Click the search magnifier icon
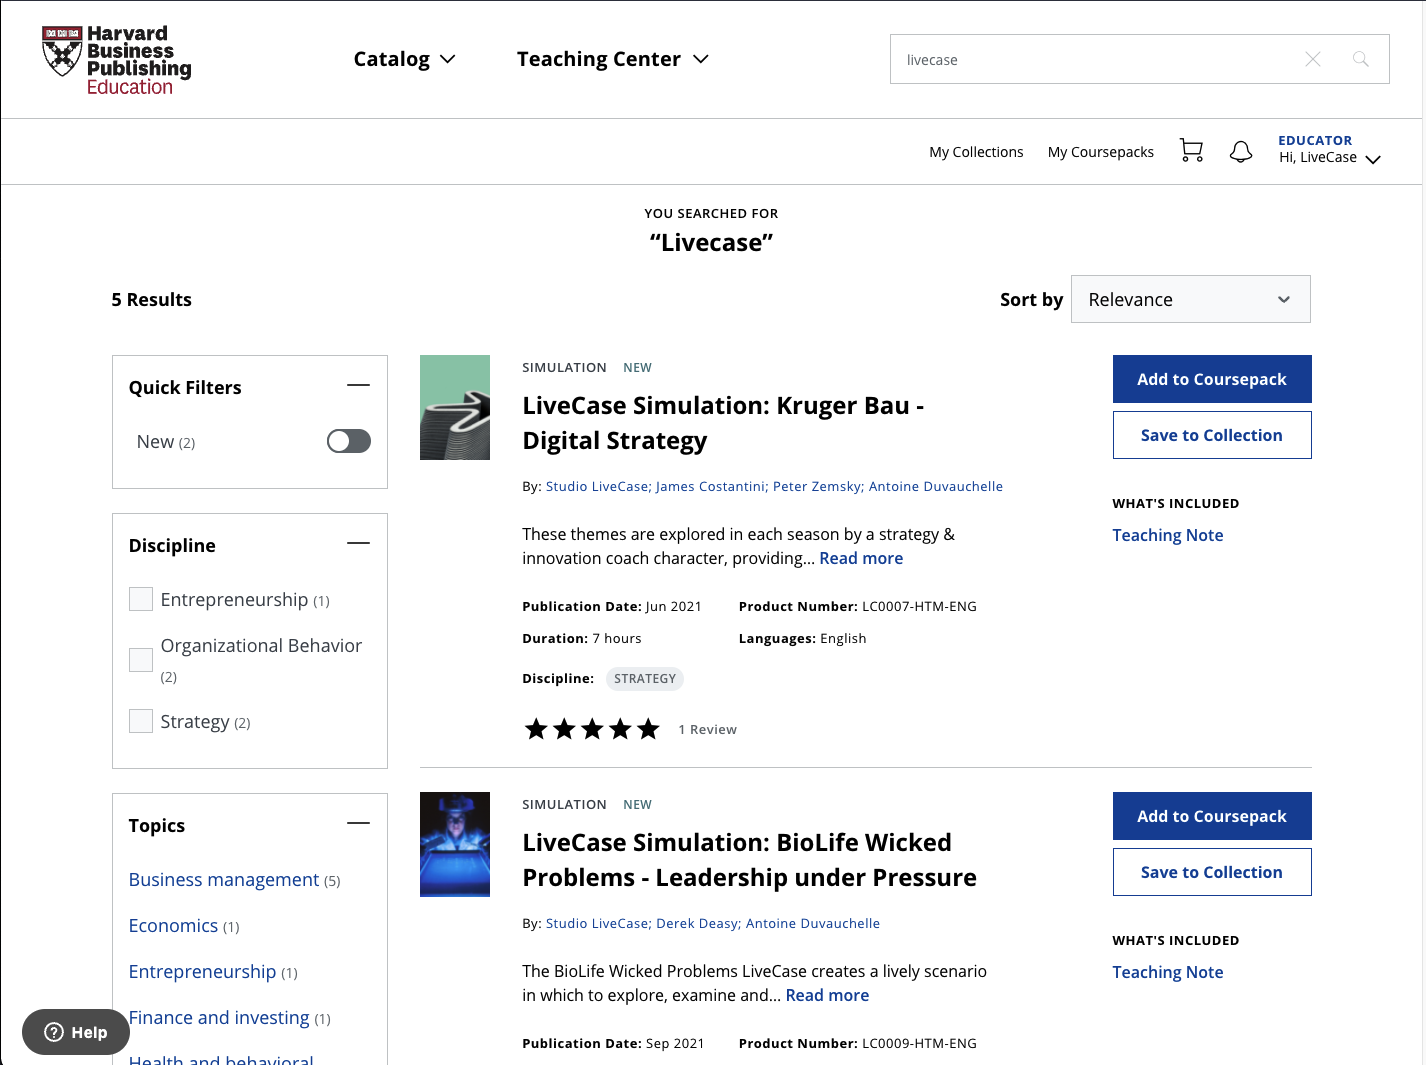 pos(1360,59)
